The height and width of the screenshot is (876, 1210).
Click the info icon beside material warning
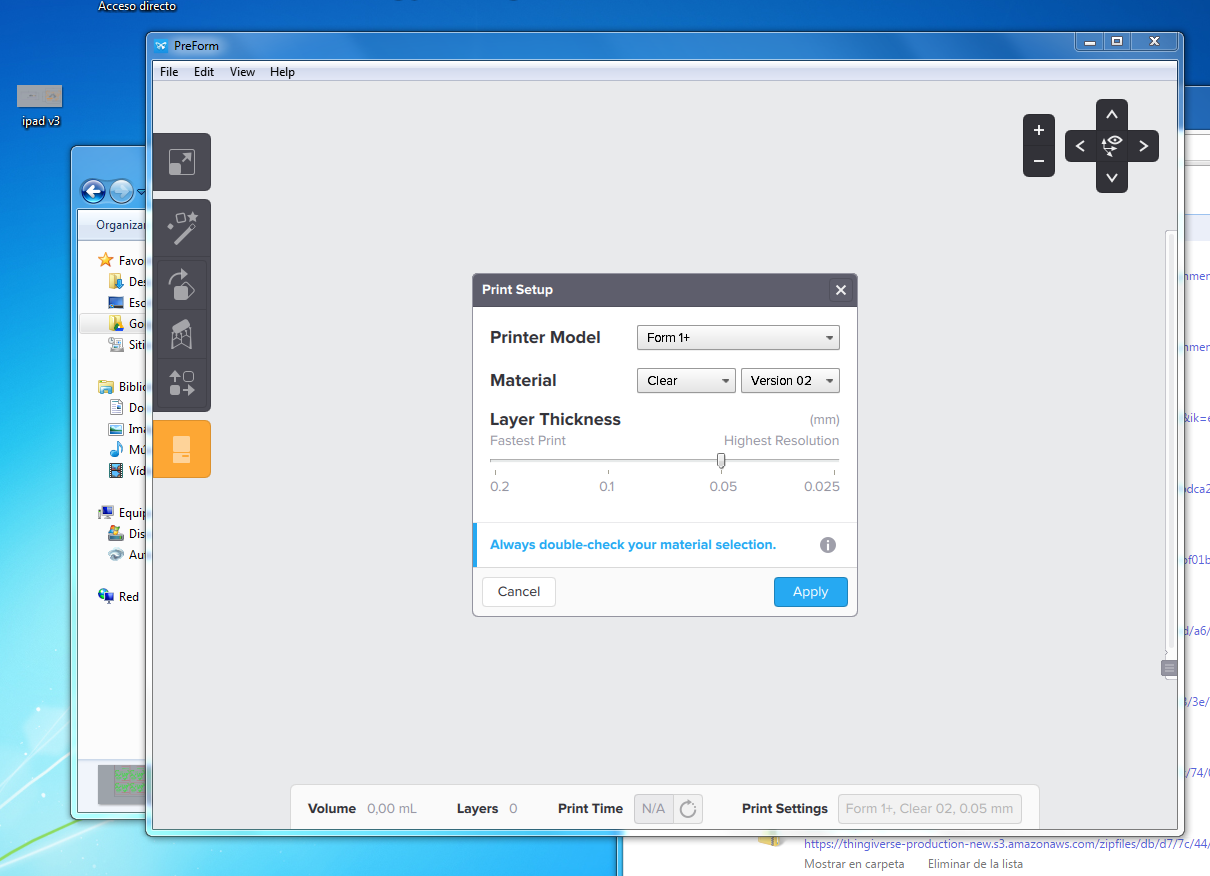(827, 545)
